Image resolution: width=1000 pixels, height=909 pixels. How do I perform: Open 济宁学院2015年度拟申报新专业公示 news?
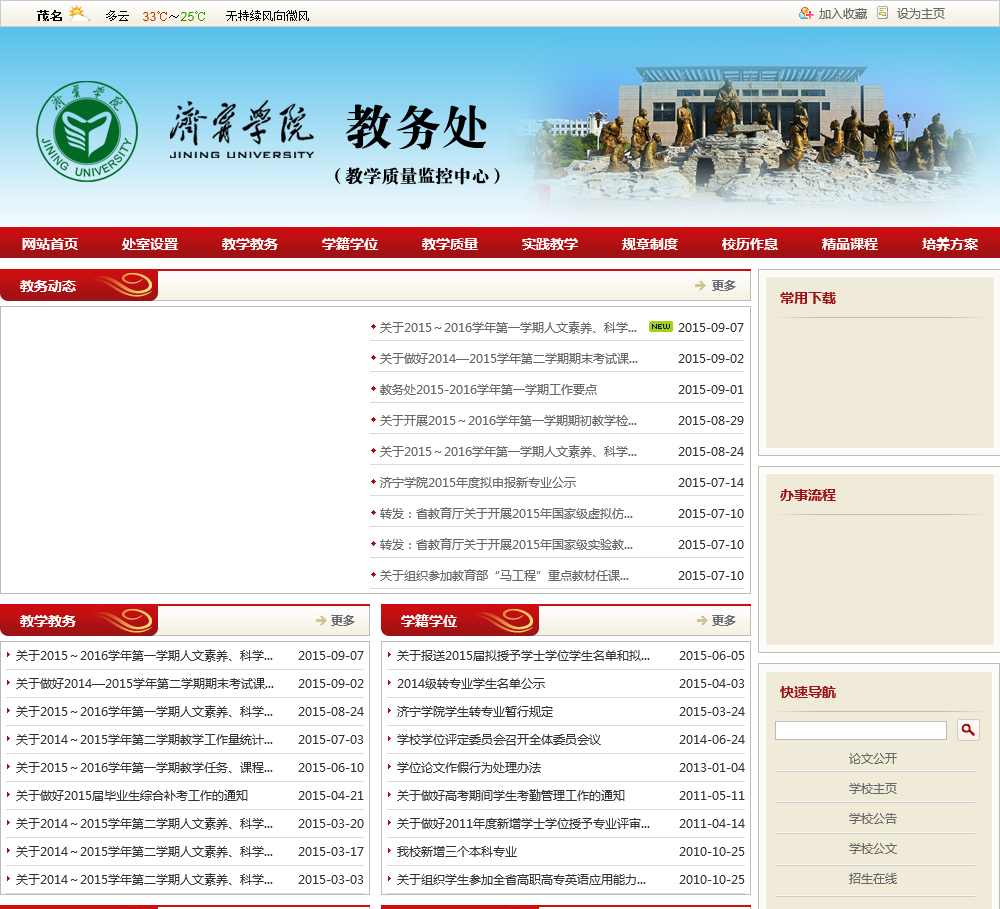click(478, 482)
